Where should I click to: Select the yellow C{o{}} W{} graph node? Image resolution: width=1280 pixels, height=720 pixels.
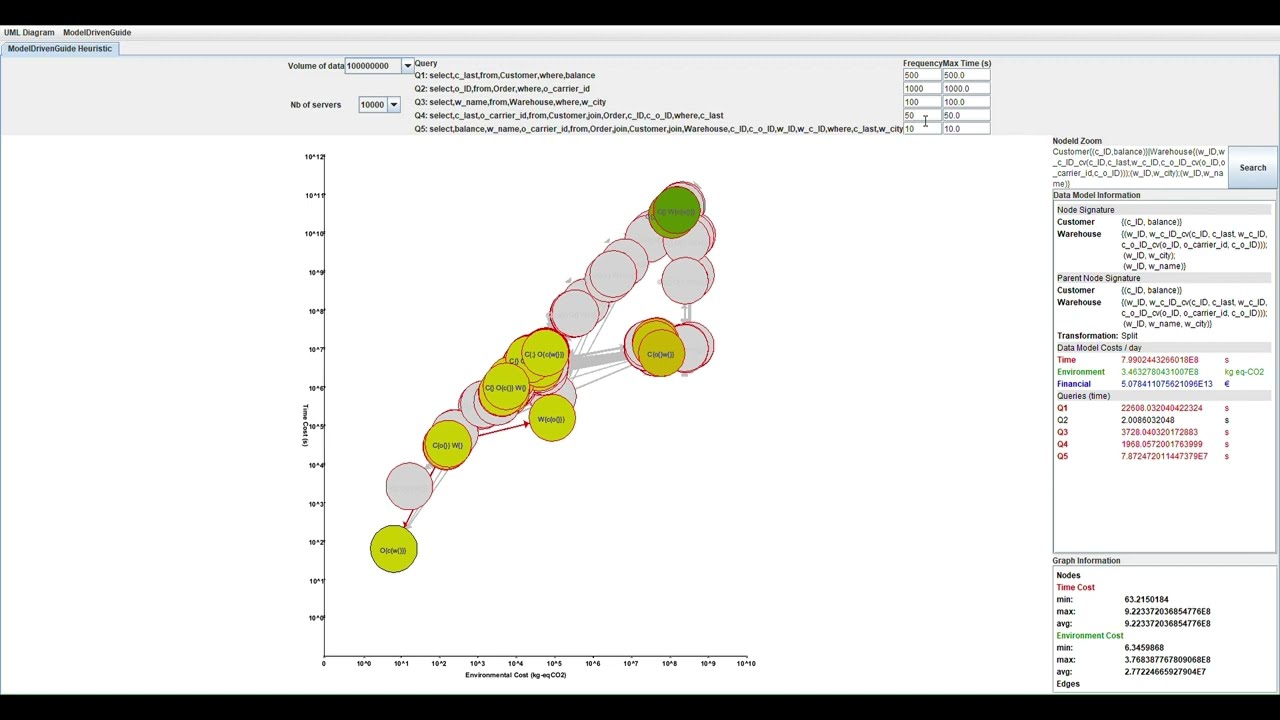coord(447,445)
